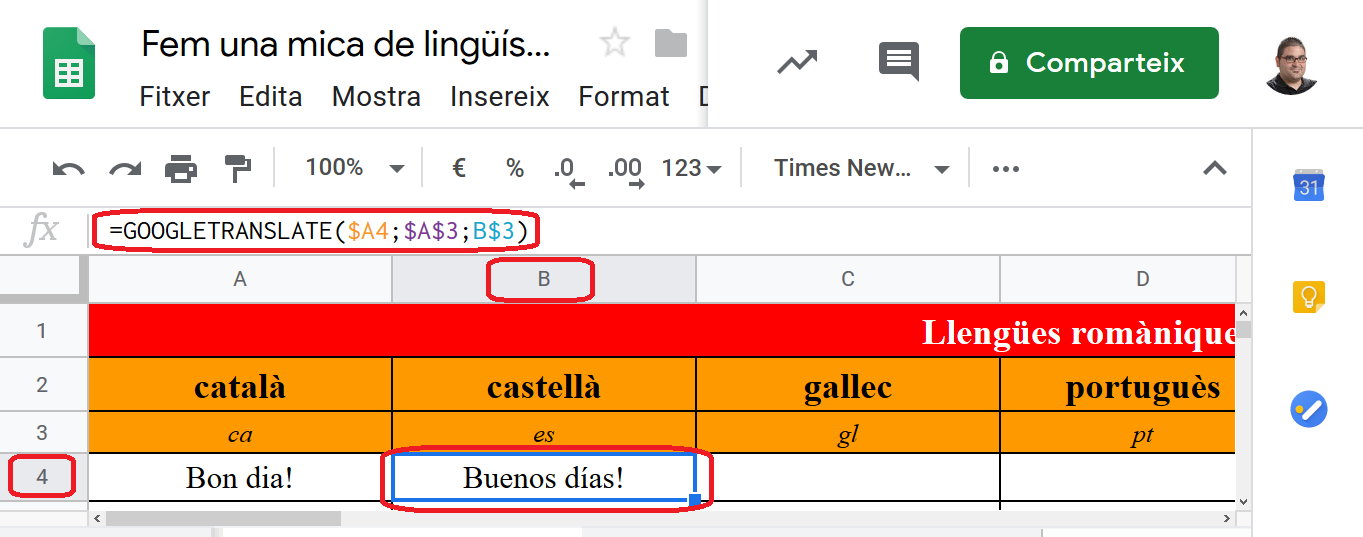Viewport: 1363px width, 537px height.
Task: Open the activity trend chart icon
Action: 797,62
